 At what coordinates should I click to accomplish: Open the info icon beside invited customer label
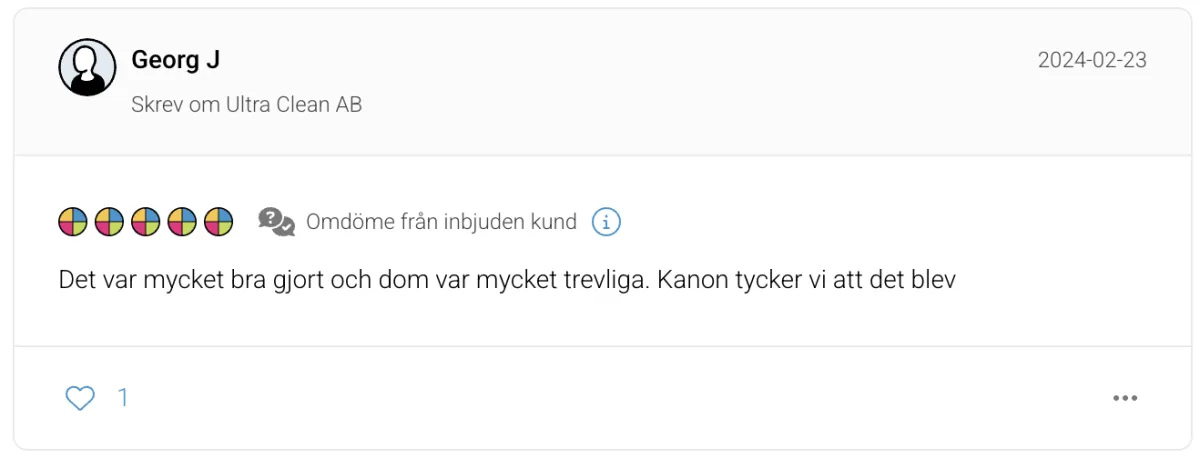click(606, 221)
